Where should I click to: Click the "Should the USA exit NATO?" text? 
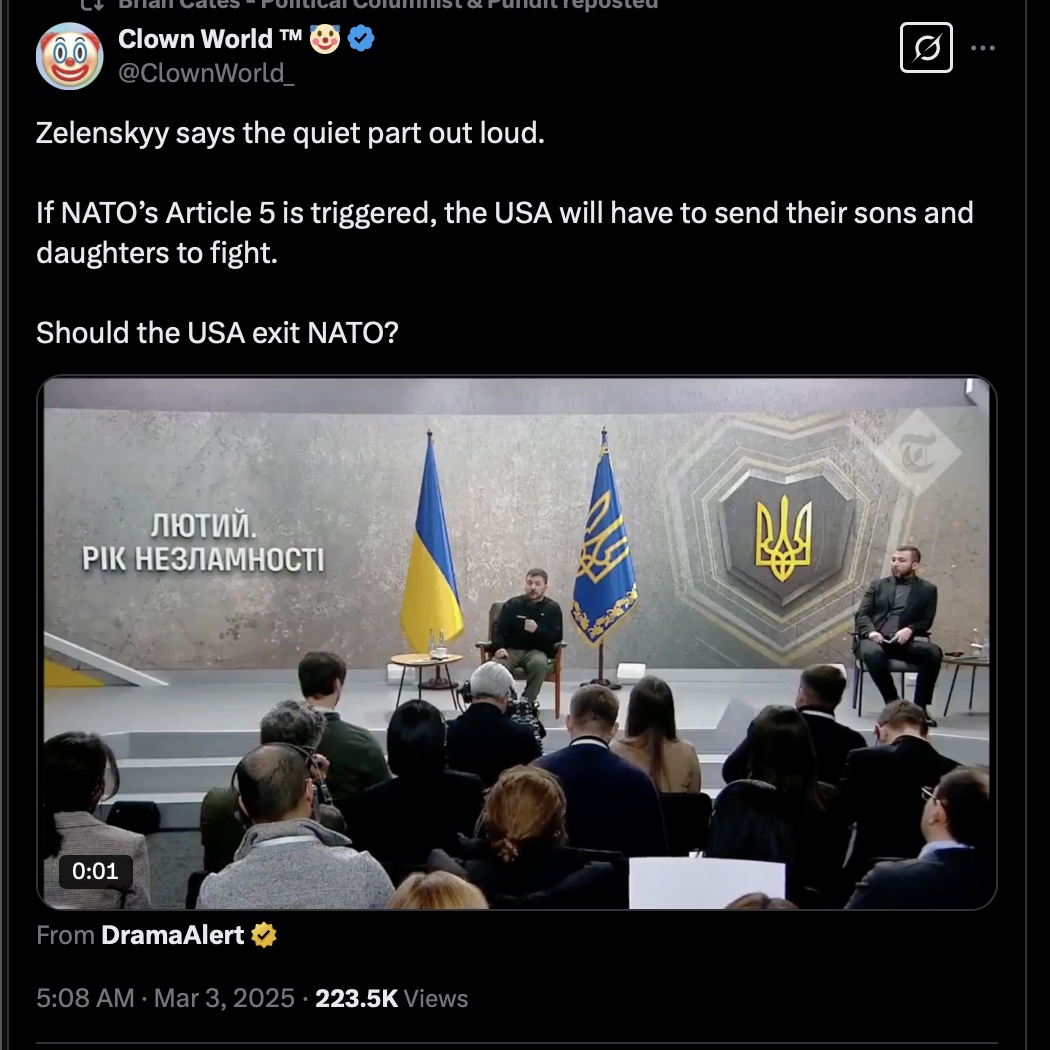(217, 333)
